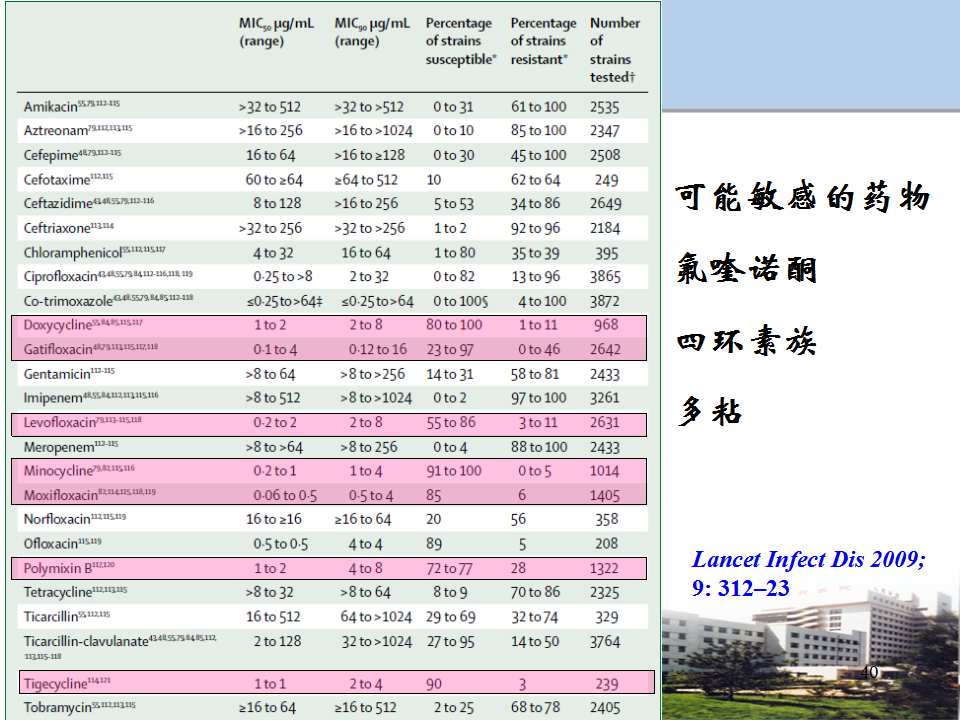The height and width of the screenshot is (720, 960).
Task: Select Minocycline's susceptible value 91 to 100
Action: click(454, 471)
